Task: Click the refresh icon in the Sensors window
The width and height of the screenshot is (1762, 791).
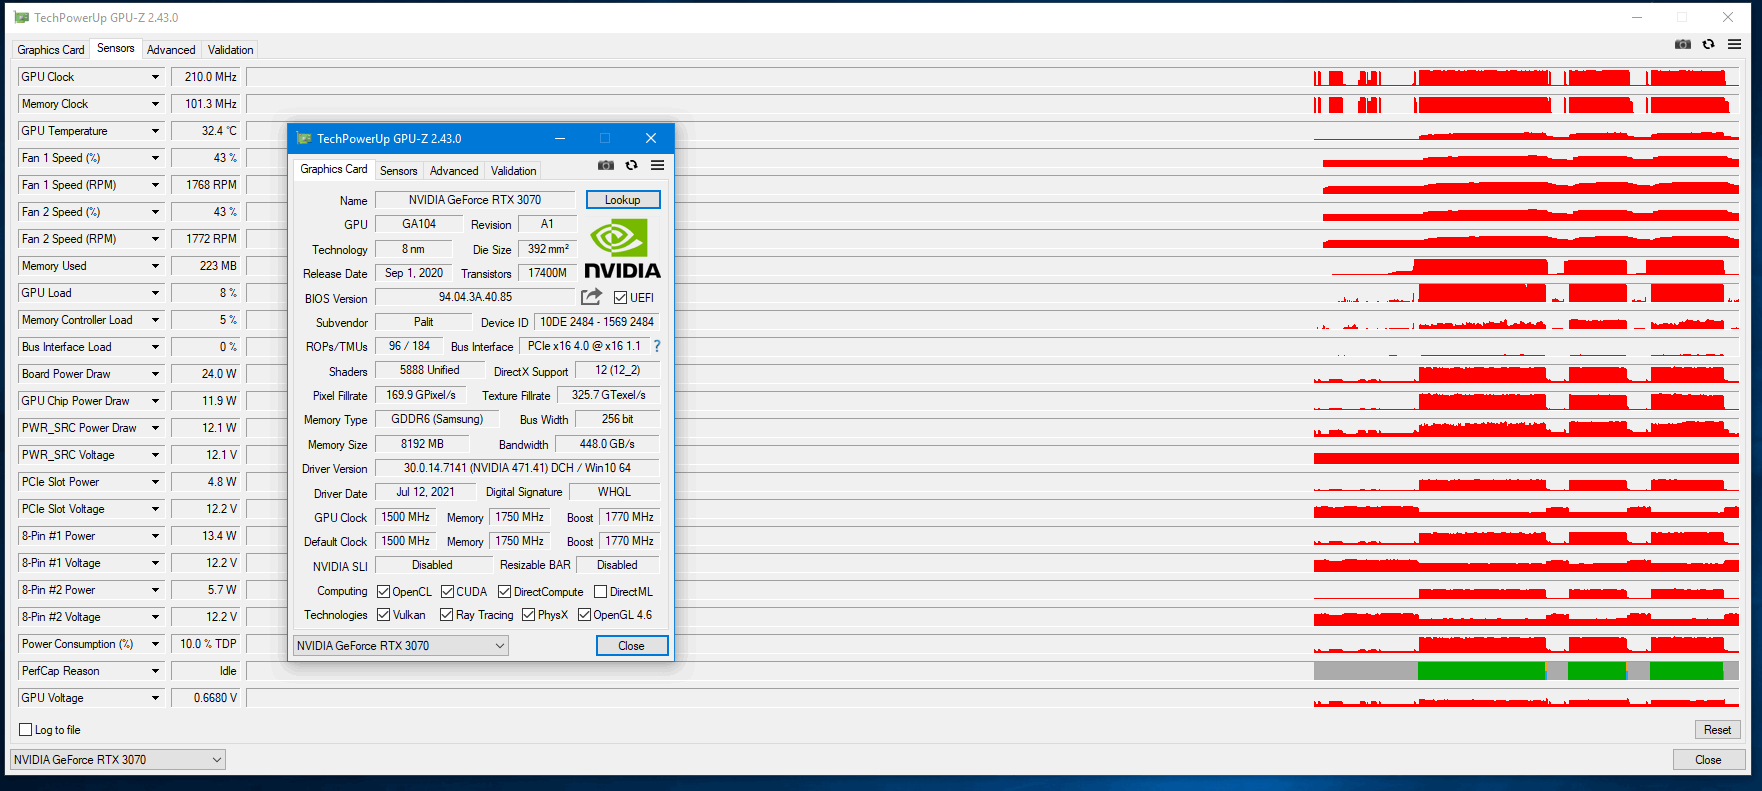Action: tap(1708, 44)
